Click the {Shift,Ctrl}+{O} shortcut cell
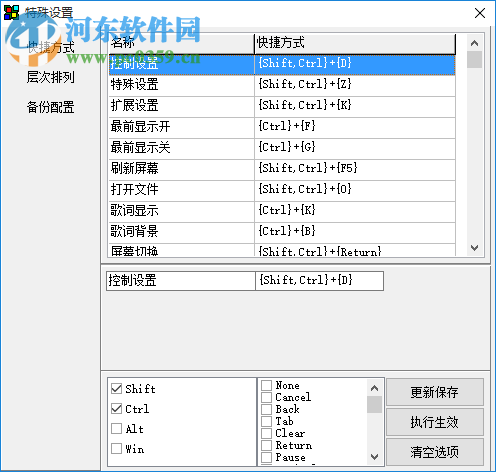Viewport: 496px width, 472px height. [355, 190]
